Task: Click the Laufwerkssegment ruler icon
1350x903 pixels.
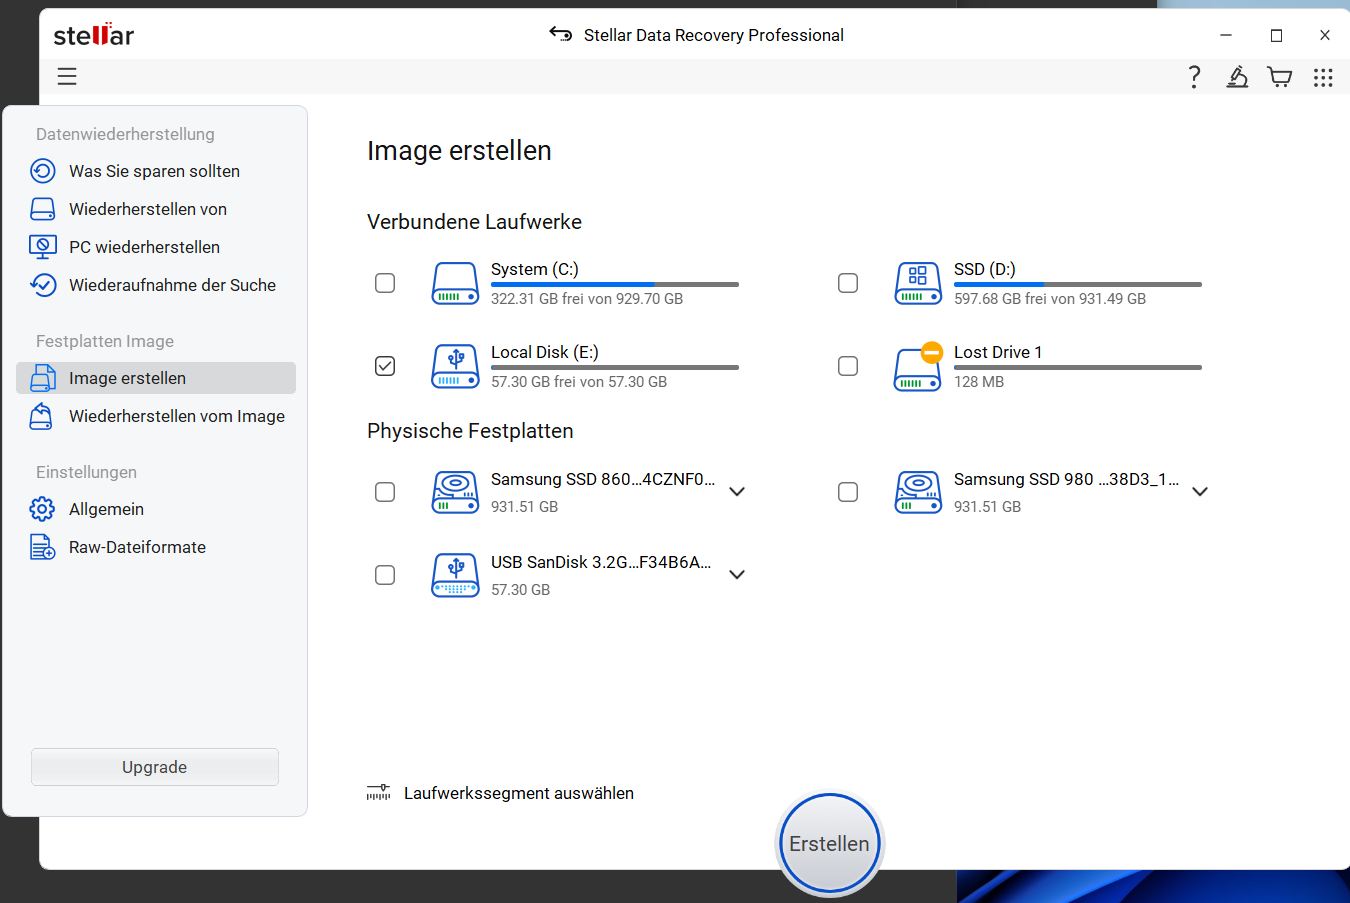Action: (x=378, y=793)
